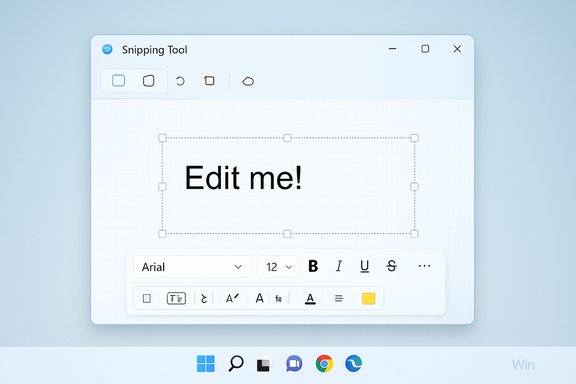Click the underlined A font color icon

(x=310, y=299)
